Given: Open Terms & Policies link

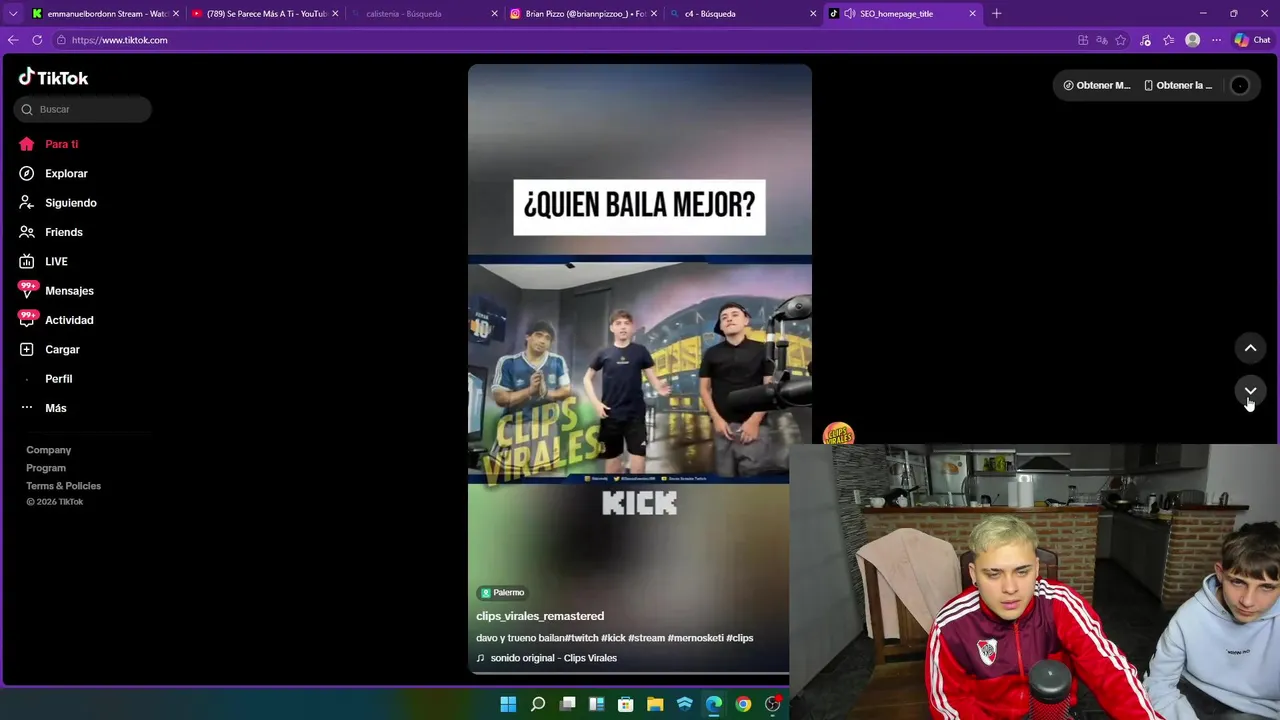Looking at the screenshot, I should tap(64, 486).
